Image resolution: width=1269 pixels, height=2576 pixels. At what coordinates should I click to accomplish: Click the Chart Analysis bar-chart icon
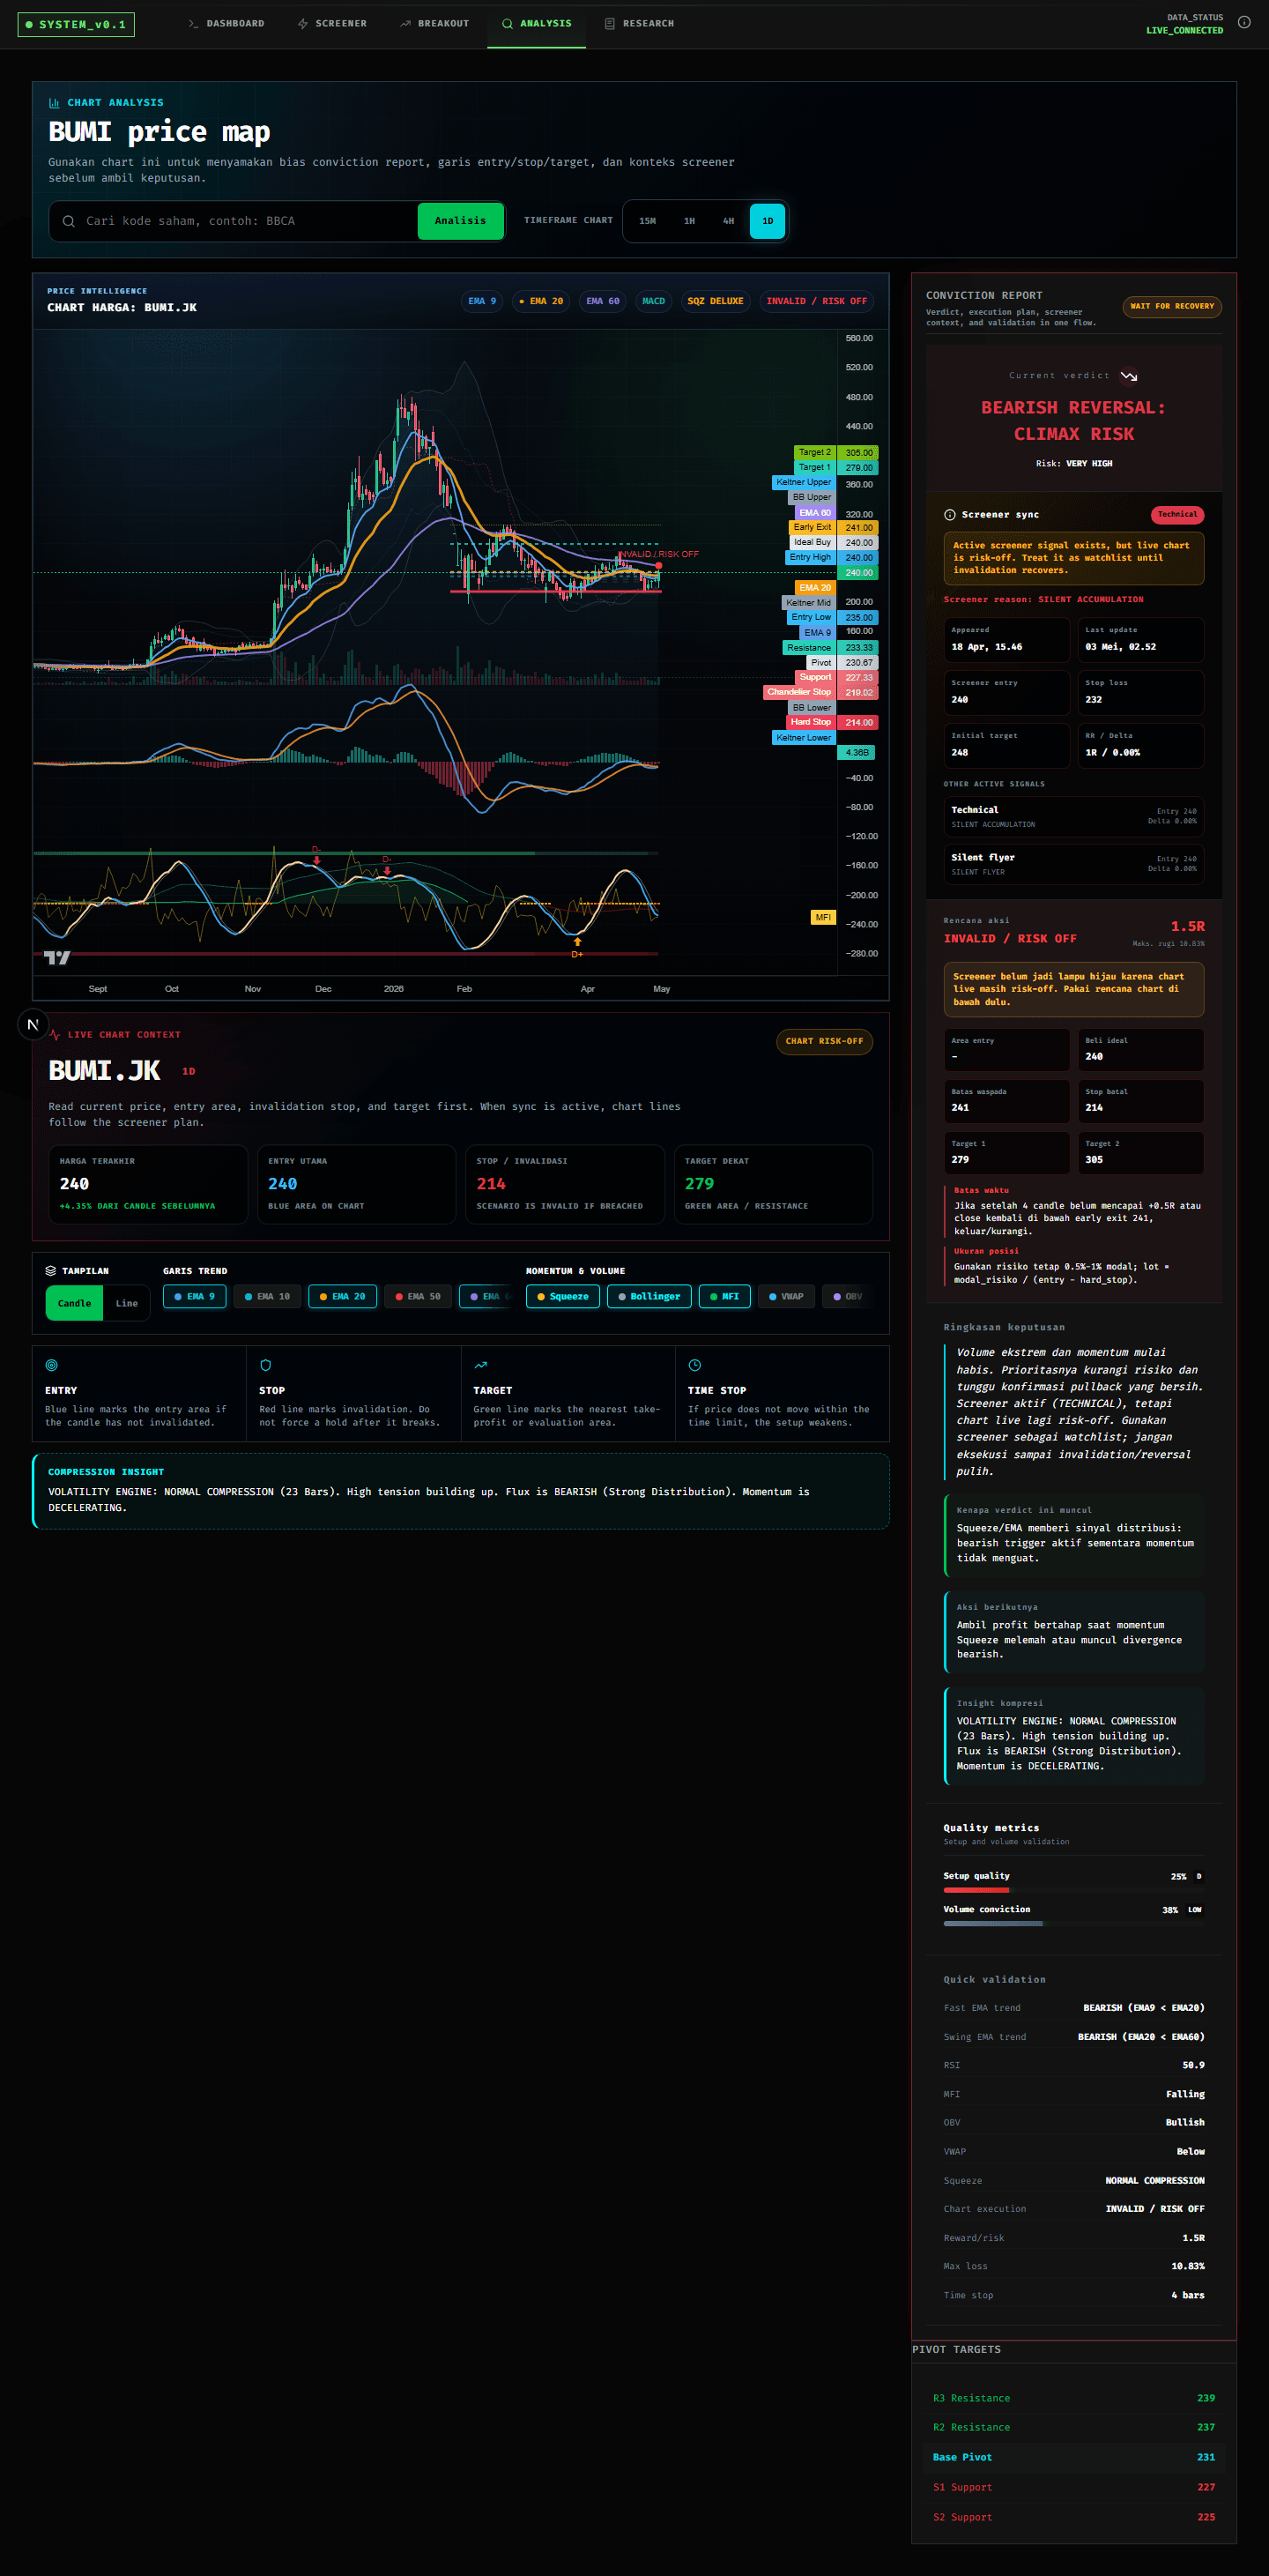click(54, 103)
